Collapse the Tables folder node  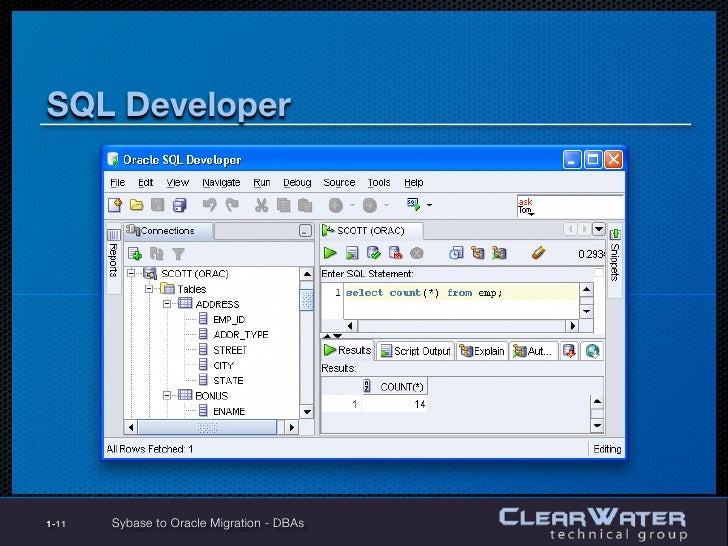[149, 289]
